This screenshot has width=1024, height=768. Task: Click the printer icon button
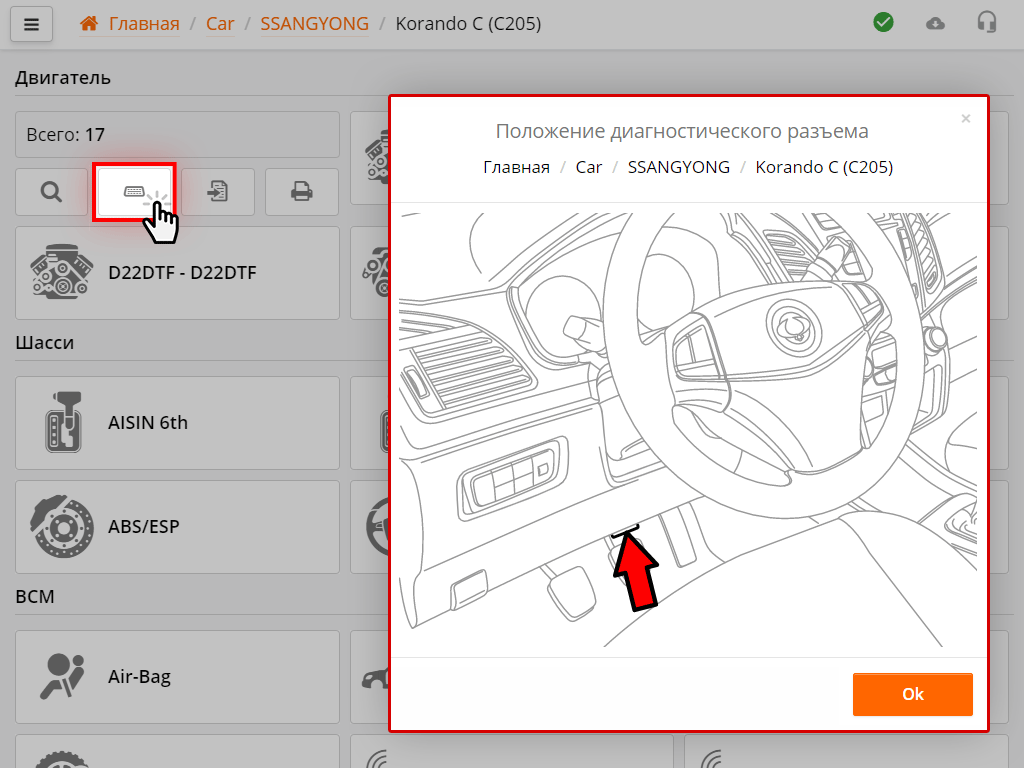click(x=301, y=192)
